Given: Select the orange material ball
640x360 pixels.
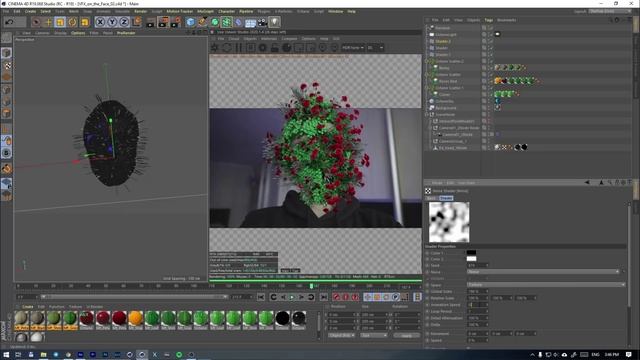Looking at the screenshot, I should click(136, 318).
